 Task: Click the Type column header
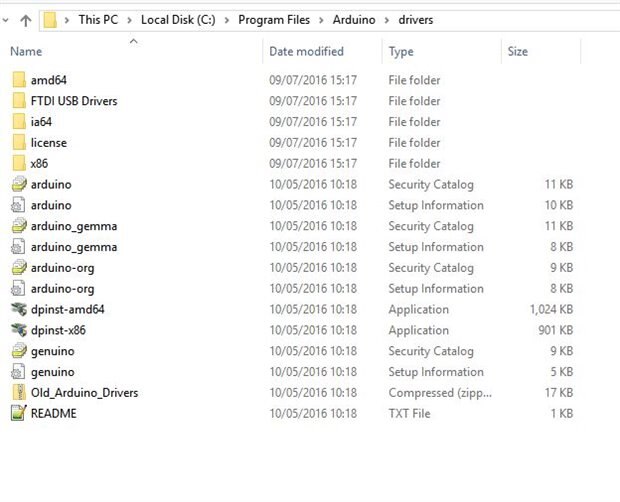point(401,51)
